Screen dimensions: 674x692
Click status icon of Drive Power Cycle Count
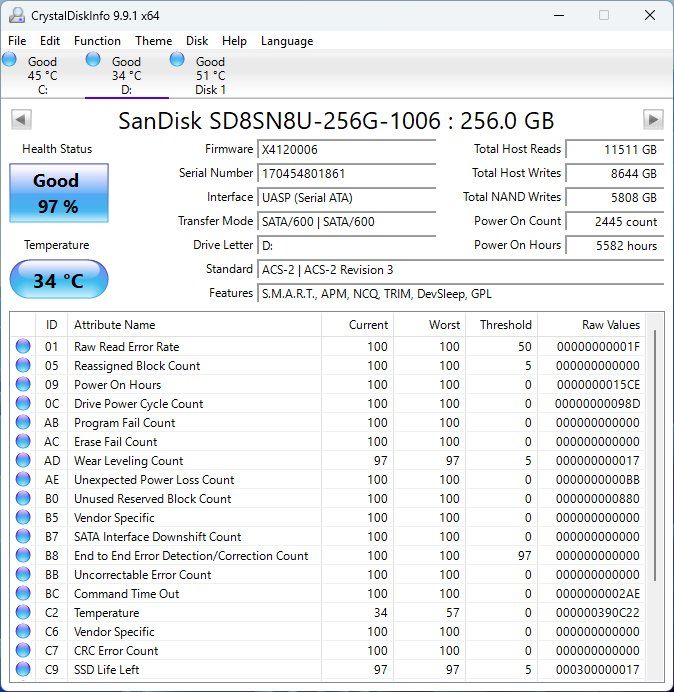tap(23, 403)
